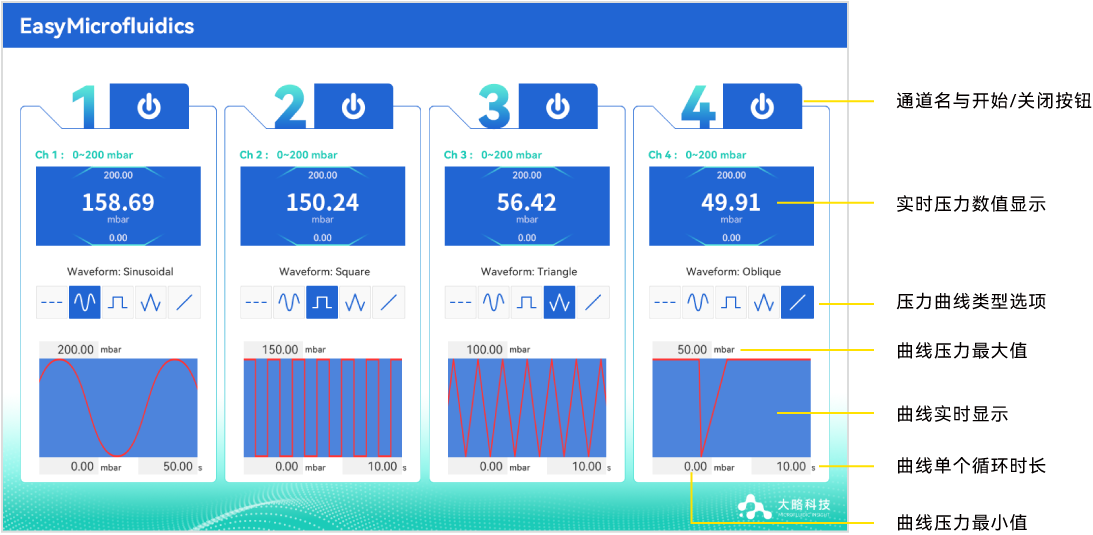1093x535 pixels.
Task: Click the Ch 2 square curve graph
Action: pos(323,408)
